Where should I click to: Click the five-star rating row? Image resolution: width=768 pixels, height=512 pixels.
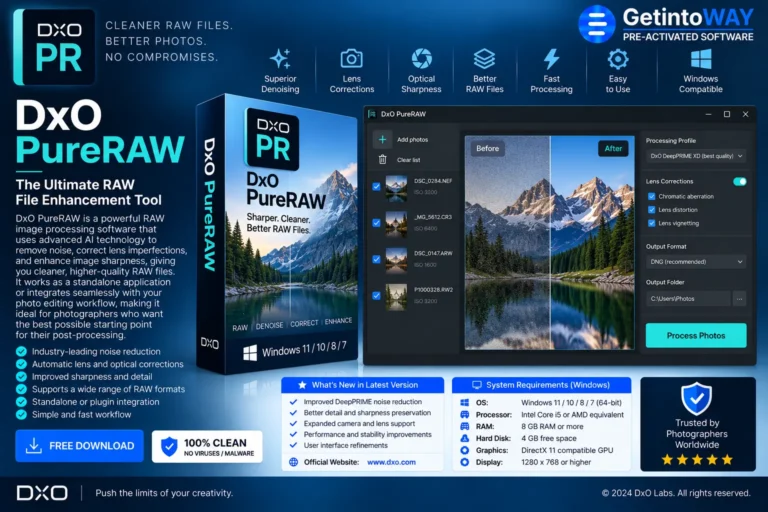(x=696, y=460)
